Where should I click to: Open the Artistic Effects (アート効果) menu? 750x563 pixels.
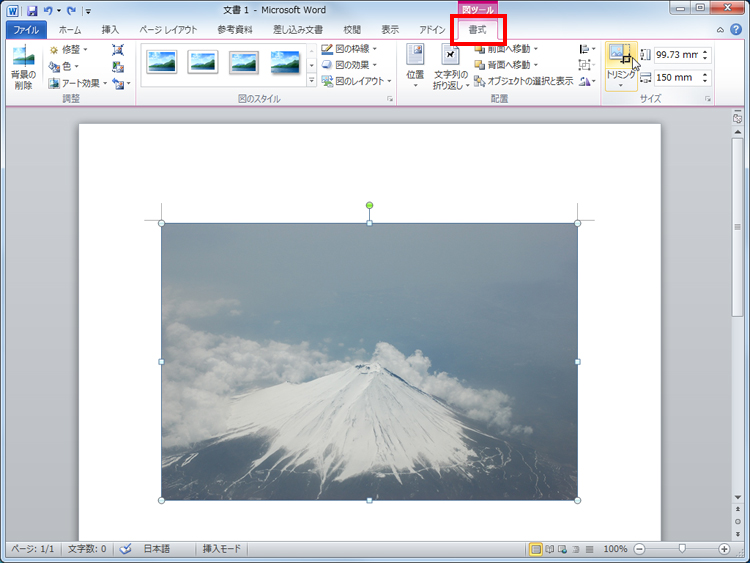[78, 83]
